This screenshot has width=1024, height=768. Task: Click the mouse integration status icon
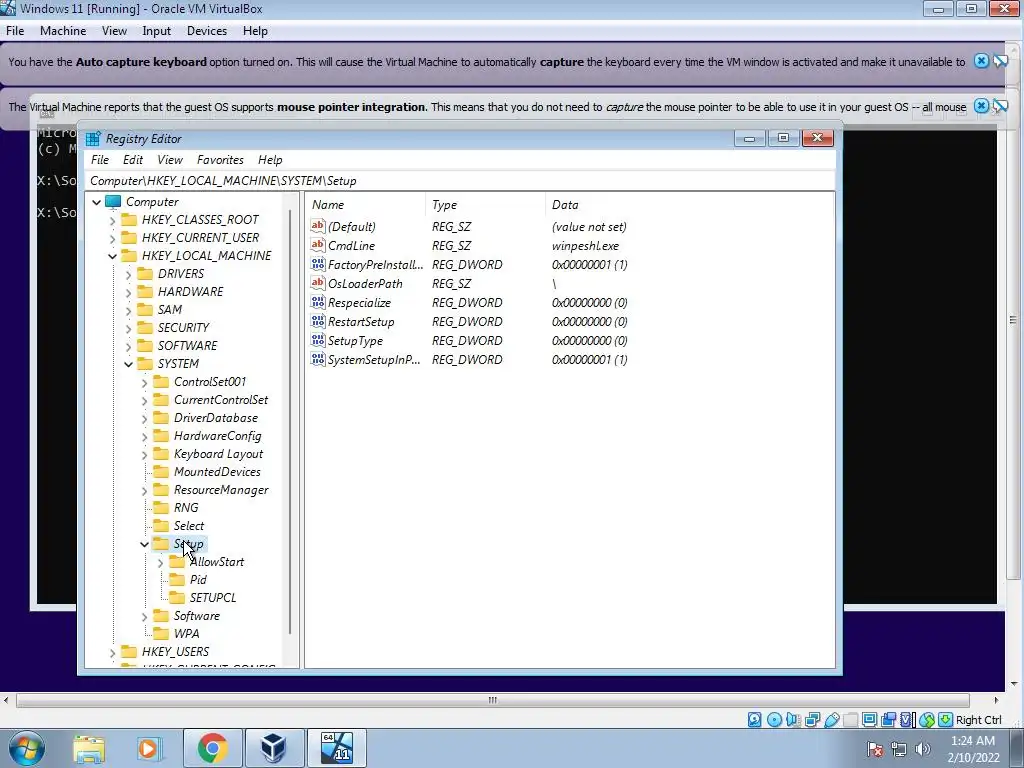click(x=926, y=720)
